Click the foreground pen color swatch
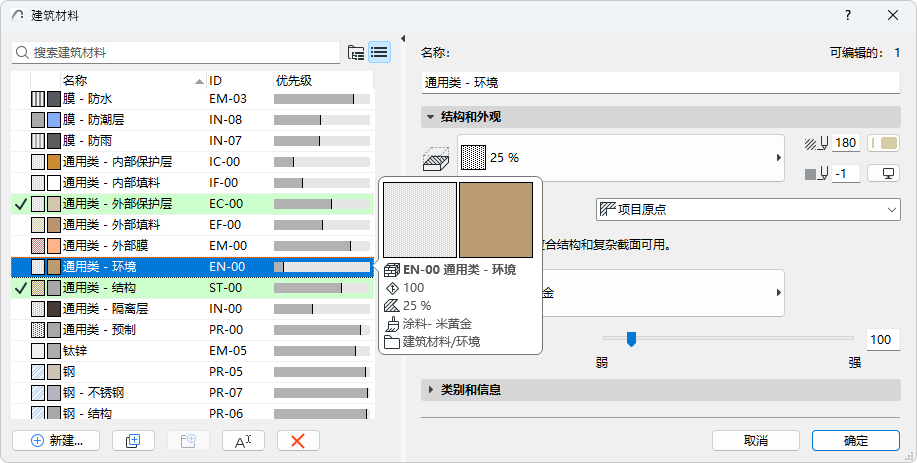This screenshot has width=917, height=463. tap(884, 143)
